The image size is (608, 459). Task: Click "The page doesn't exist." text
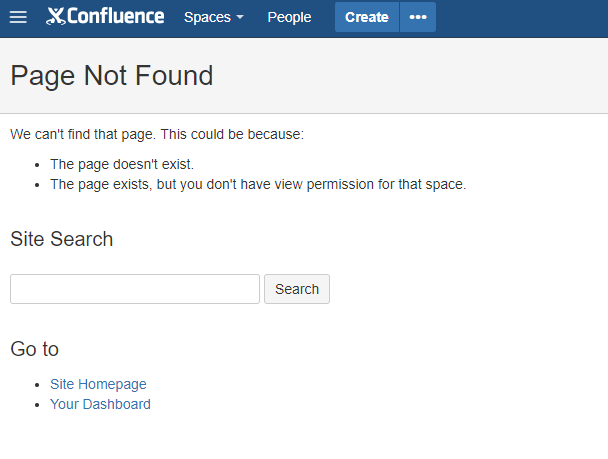(x=122, y=164)
